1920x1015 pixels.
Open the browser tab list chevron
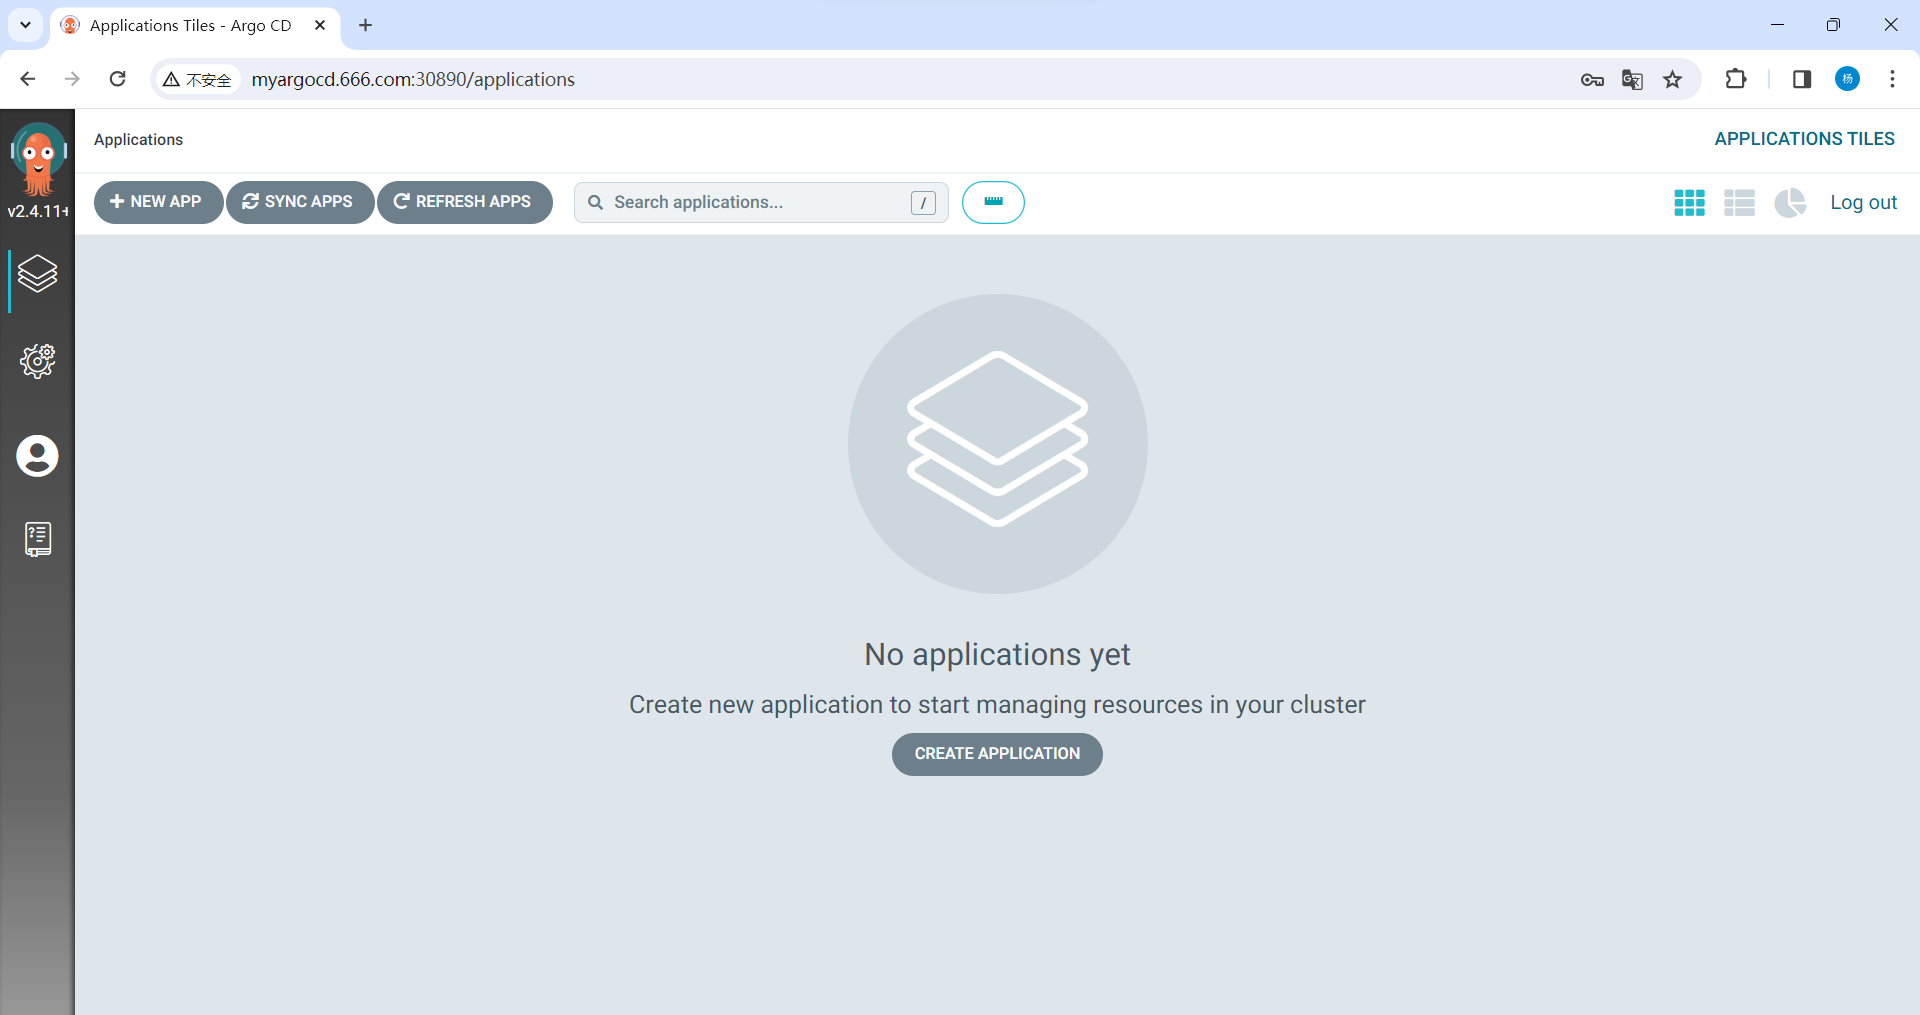coord(24,25)
